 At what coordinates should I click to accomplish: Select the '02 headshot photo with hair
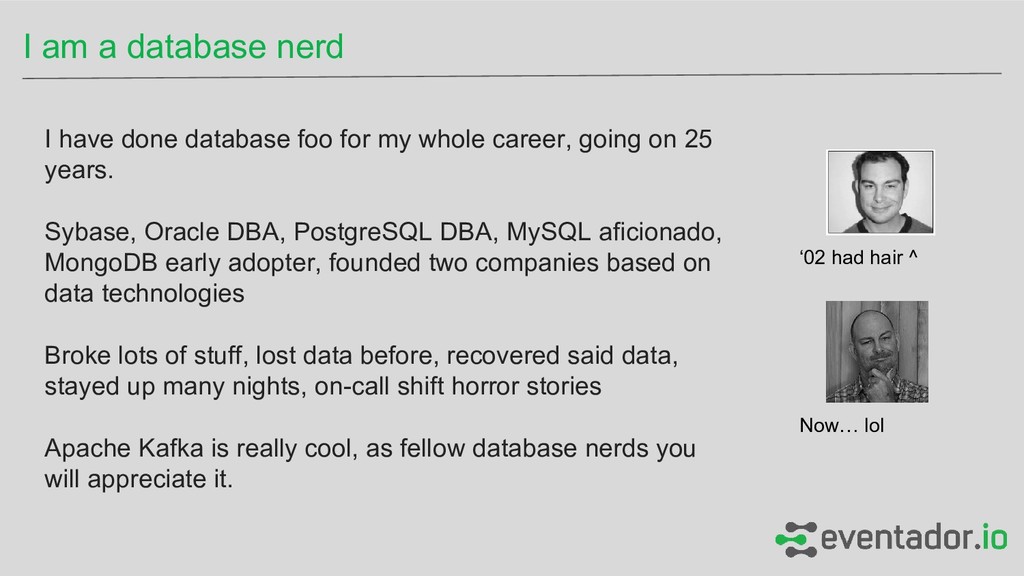tap(880, 192)
